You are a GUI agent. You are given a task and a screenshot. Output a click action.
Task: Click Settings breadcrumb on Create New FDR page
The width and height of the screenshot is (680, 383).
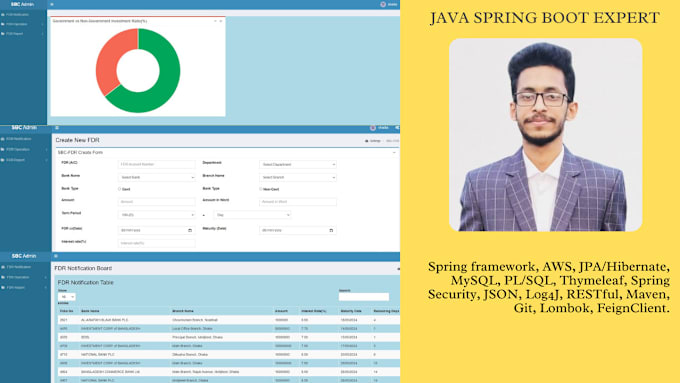point(373,141)
